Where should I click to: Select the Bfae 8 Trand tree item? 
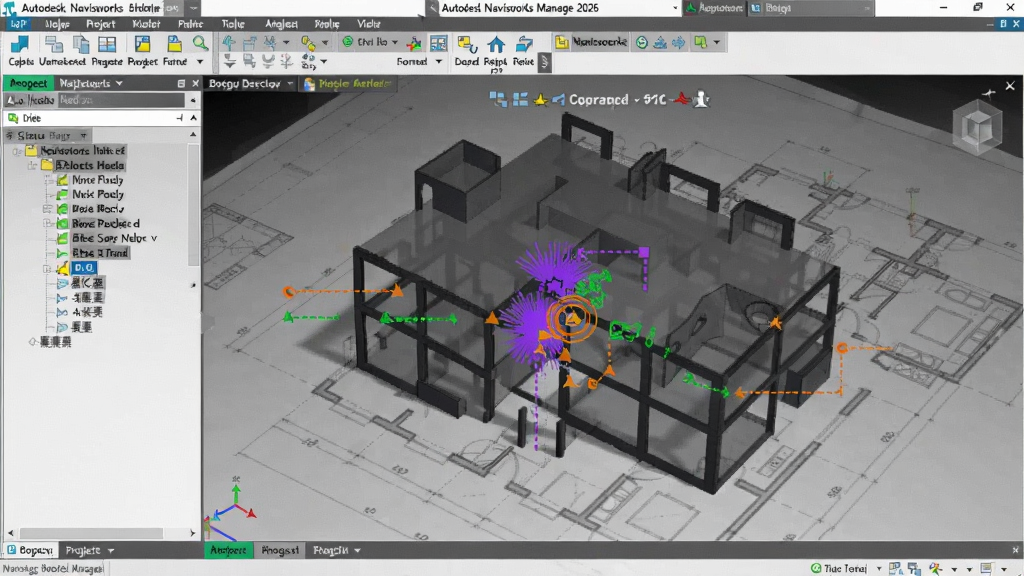tap(100, 253)
